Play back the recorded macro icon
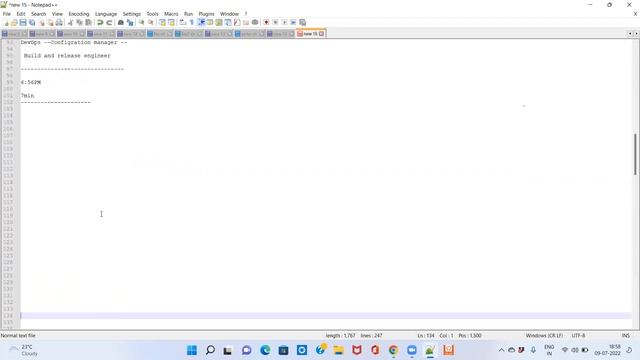This screenshot has width=640, height=360. 284,22
